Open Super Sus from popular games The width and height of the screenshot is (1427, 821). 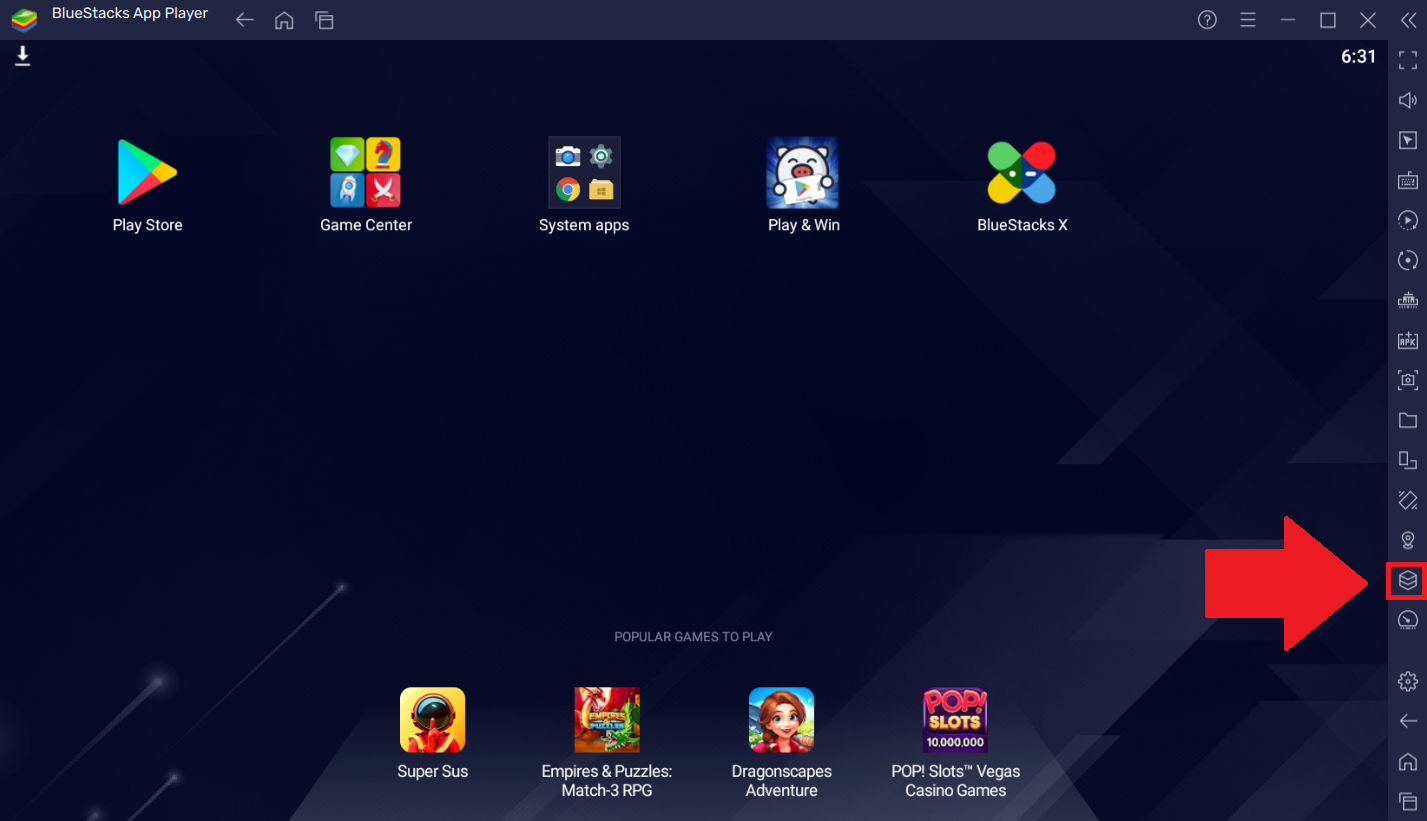tap(432, 732)
